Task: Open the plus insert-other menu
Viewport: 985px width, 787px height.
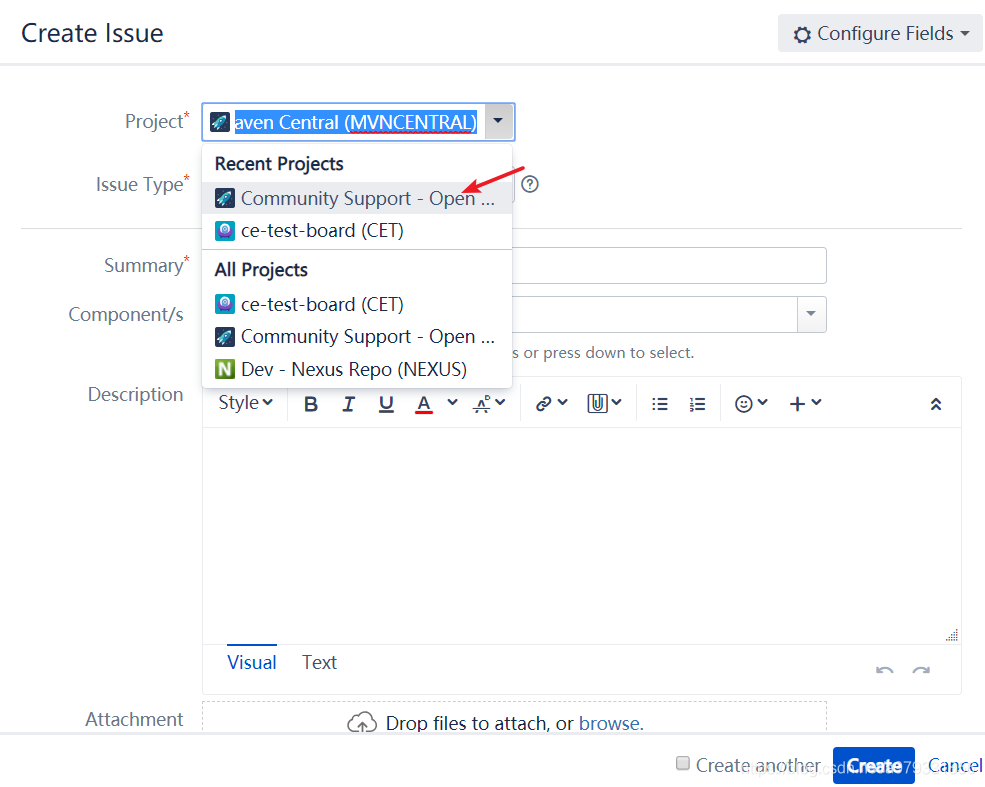Action: click(x=805, y=403)
